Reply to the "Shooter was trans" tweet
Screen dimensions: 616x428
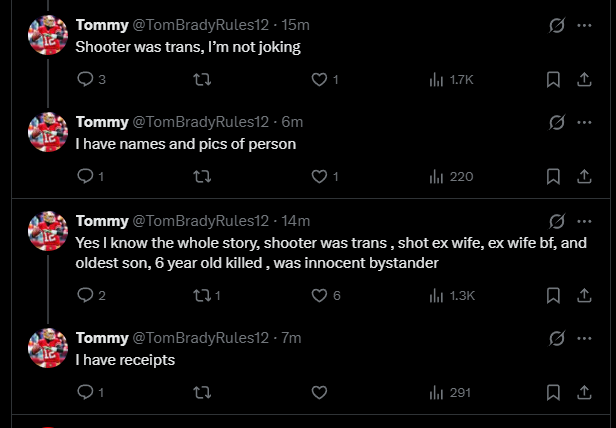click(x=85, y=80)
